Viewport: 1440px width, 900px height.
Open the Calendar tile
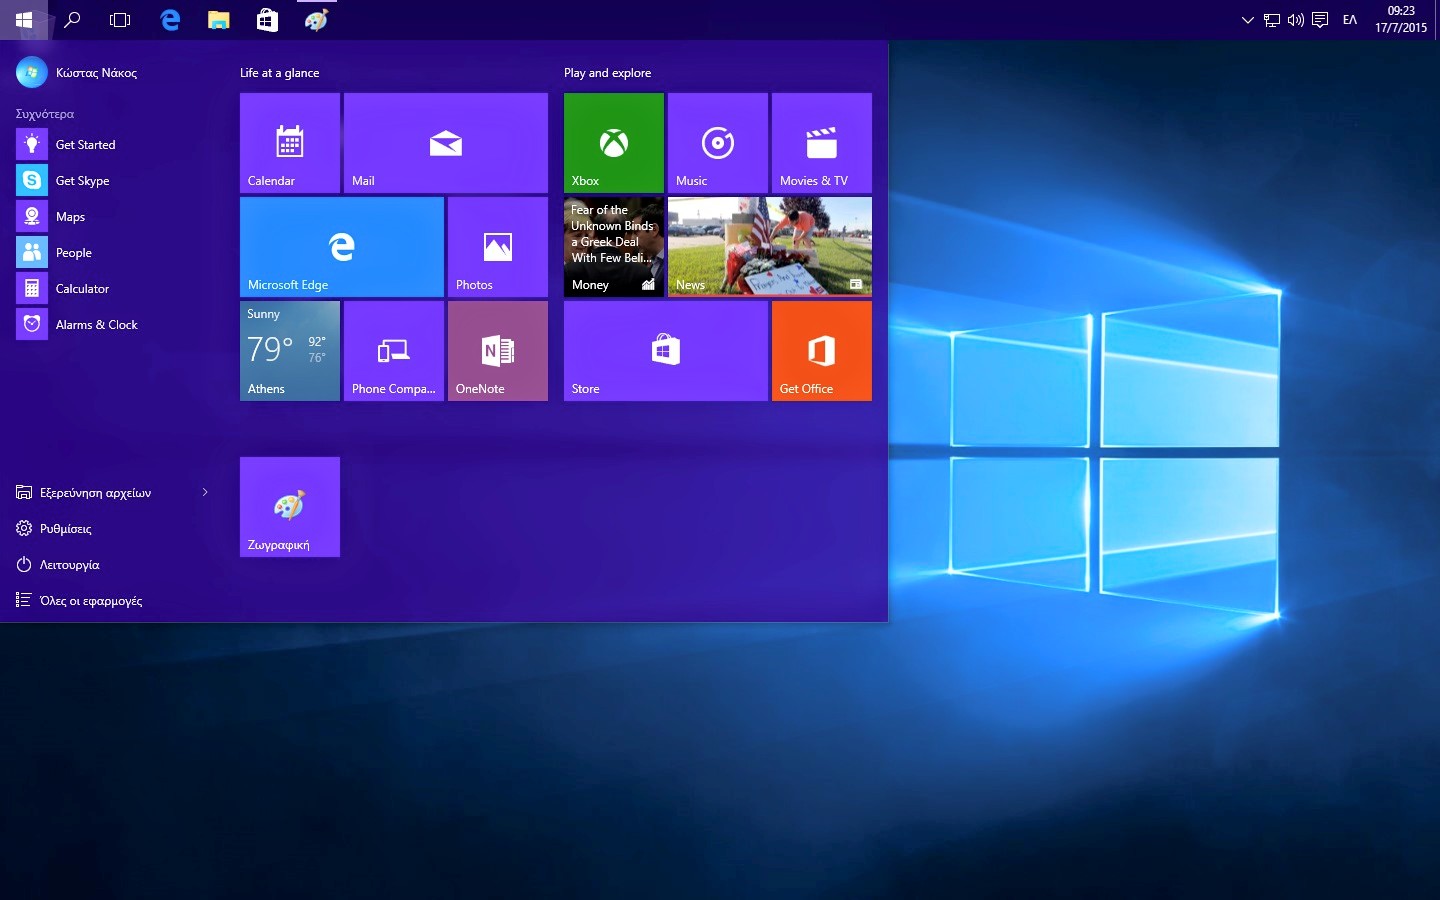point(289,143)
